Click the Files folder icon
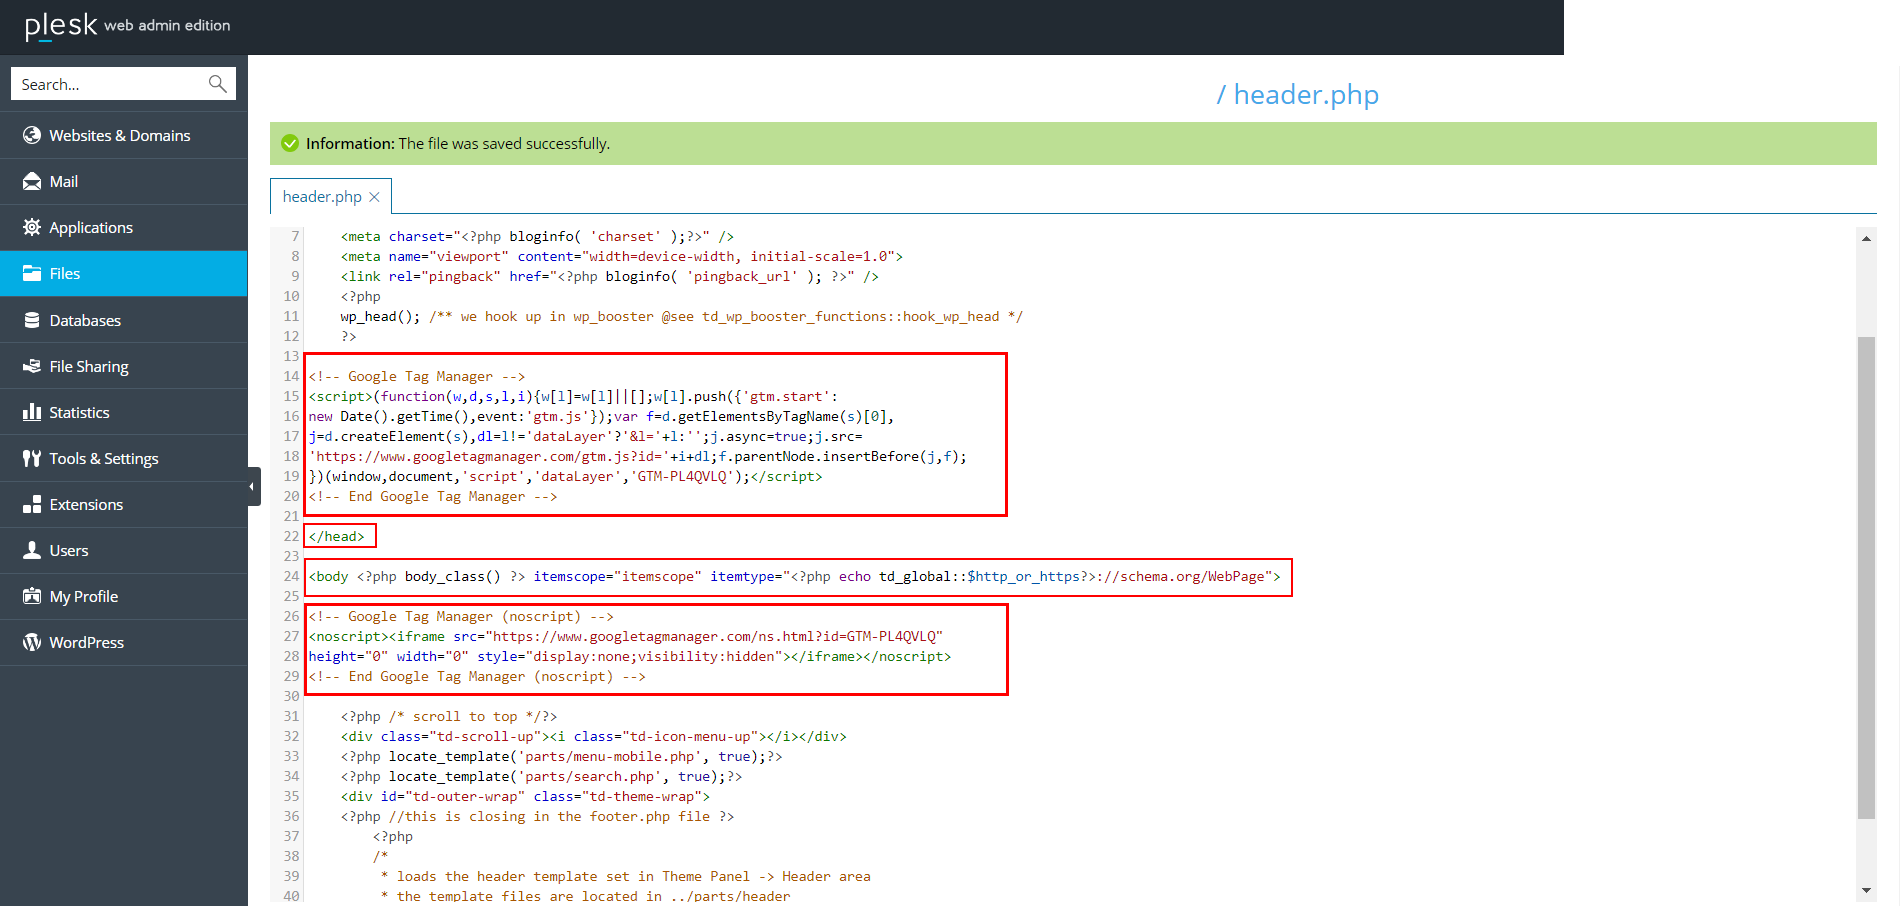This screenshot has height=906, width=1900. point(32,273)
